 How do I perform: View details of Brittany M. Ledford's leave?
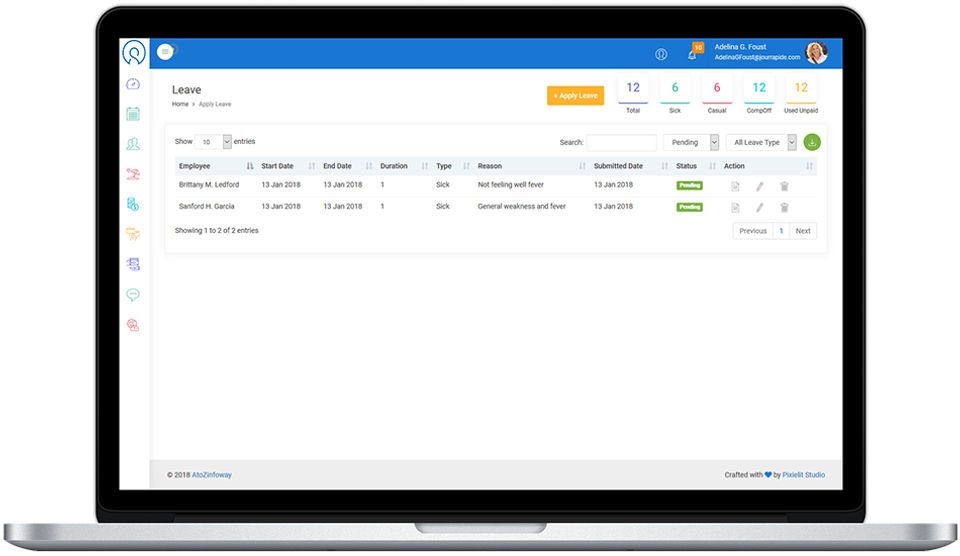735,186
